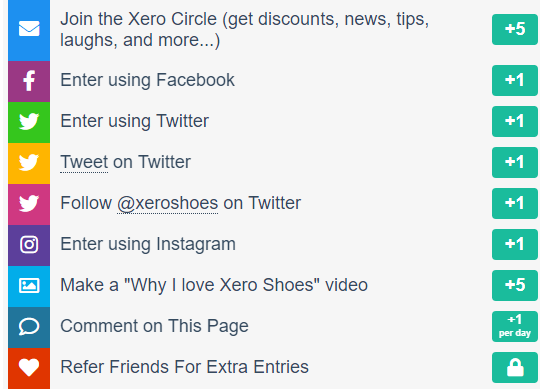Select Comment on This Page entry
The width and height of the screenshot is (540, 389).
tap(154, 326)
